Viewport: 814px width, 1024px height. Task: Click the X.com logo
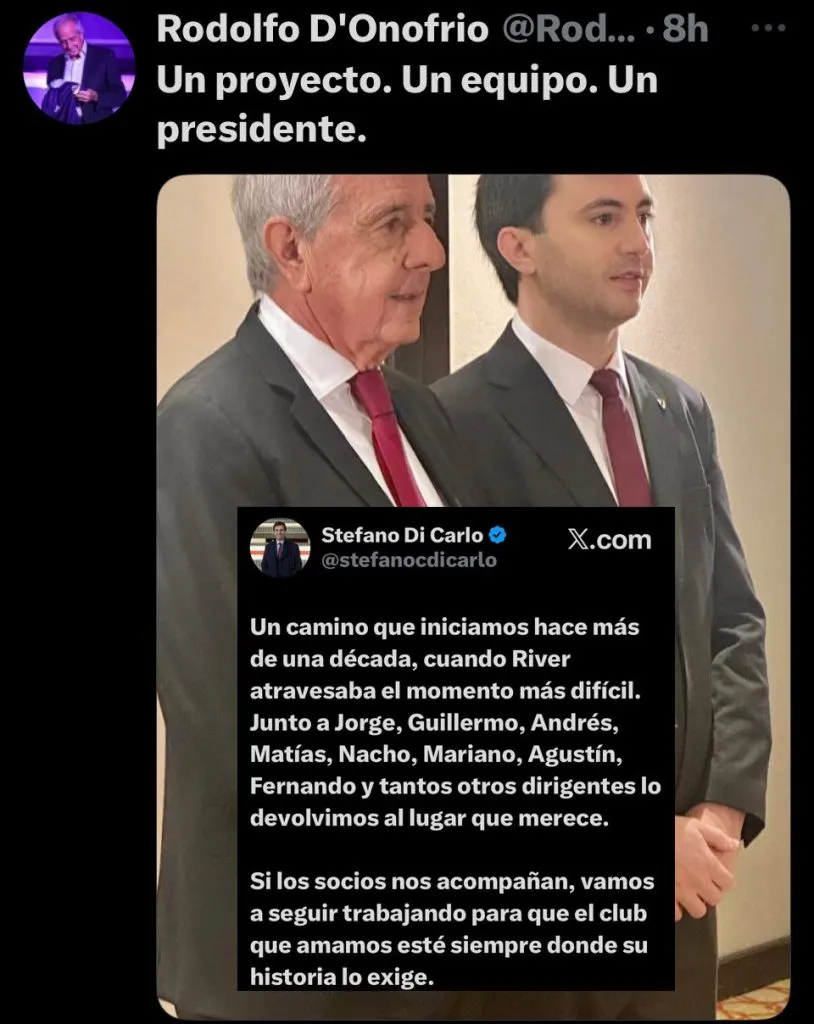coord(609,540)
